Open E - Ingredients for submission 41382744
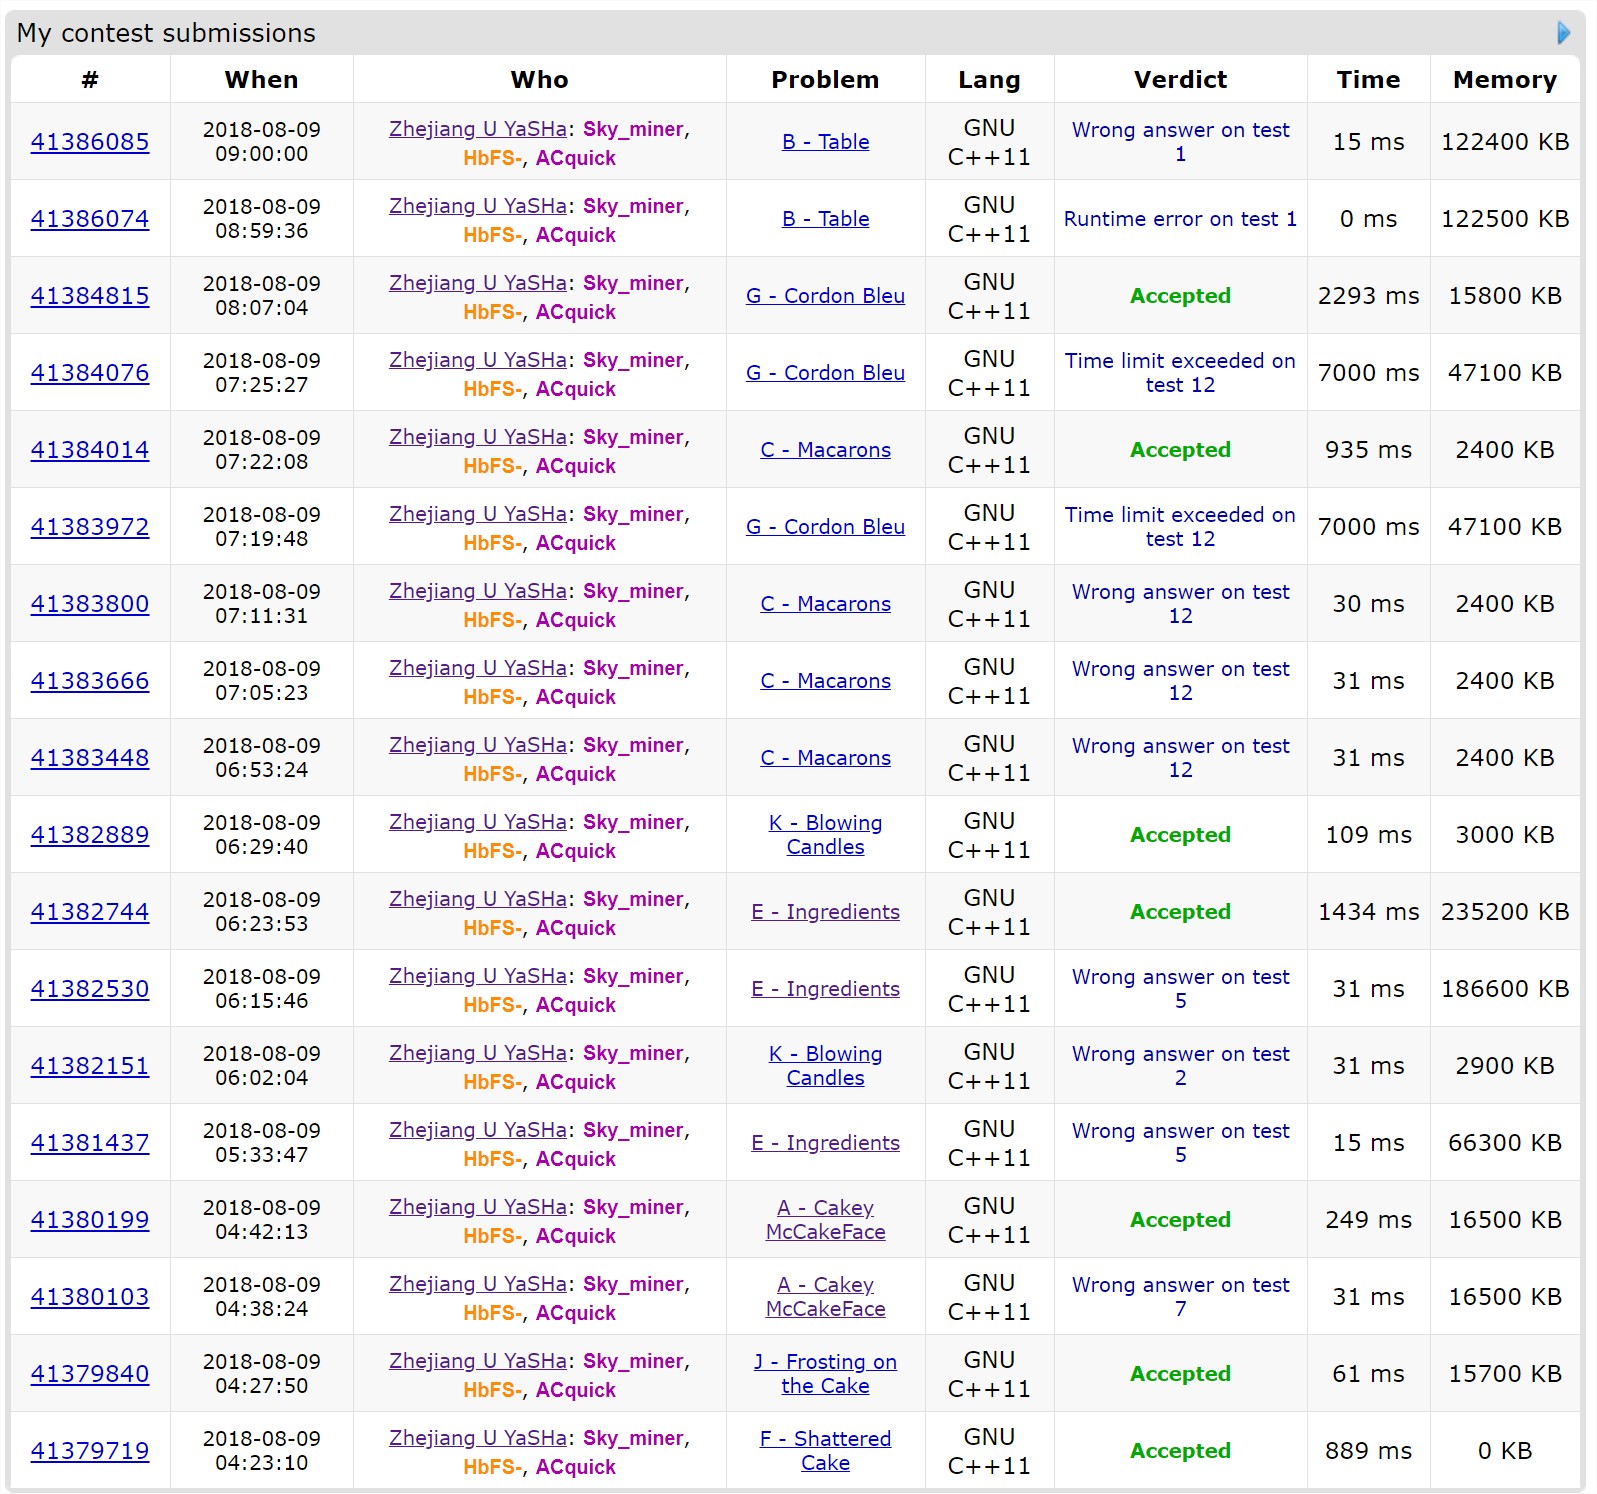The width and height of the screenshot is (1597, 1494). 825,912
